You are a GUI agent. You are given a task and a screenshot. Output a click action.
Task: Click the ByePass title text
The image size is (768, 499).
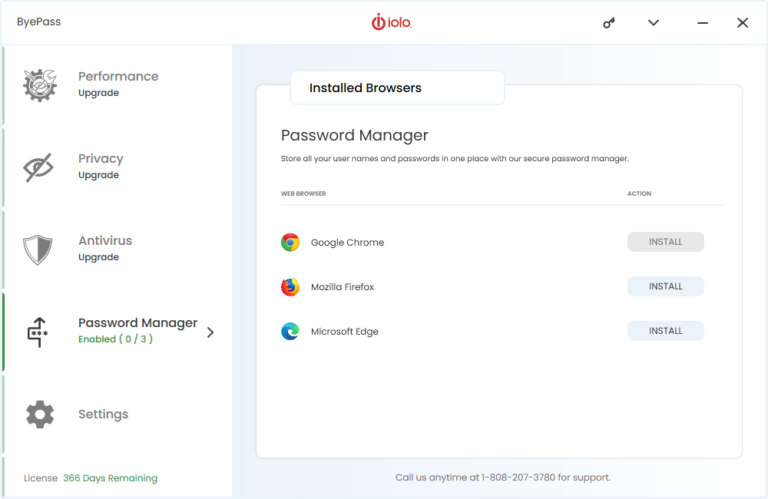click(39, 22)
